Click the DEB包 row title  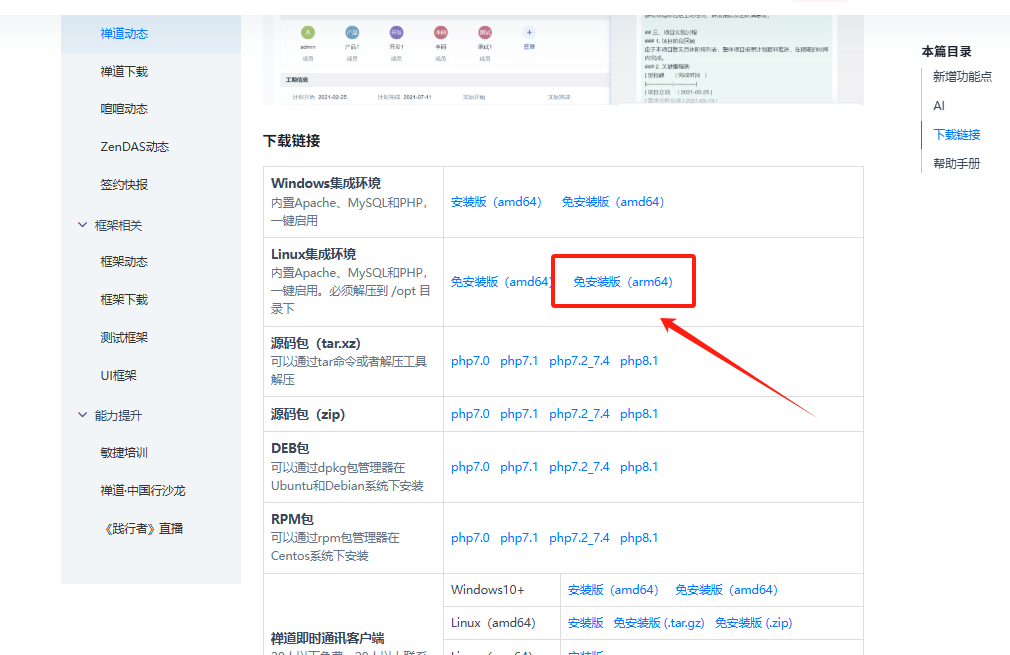pos(290,448)
